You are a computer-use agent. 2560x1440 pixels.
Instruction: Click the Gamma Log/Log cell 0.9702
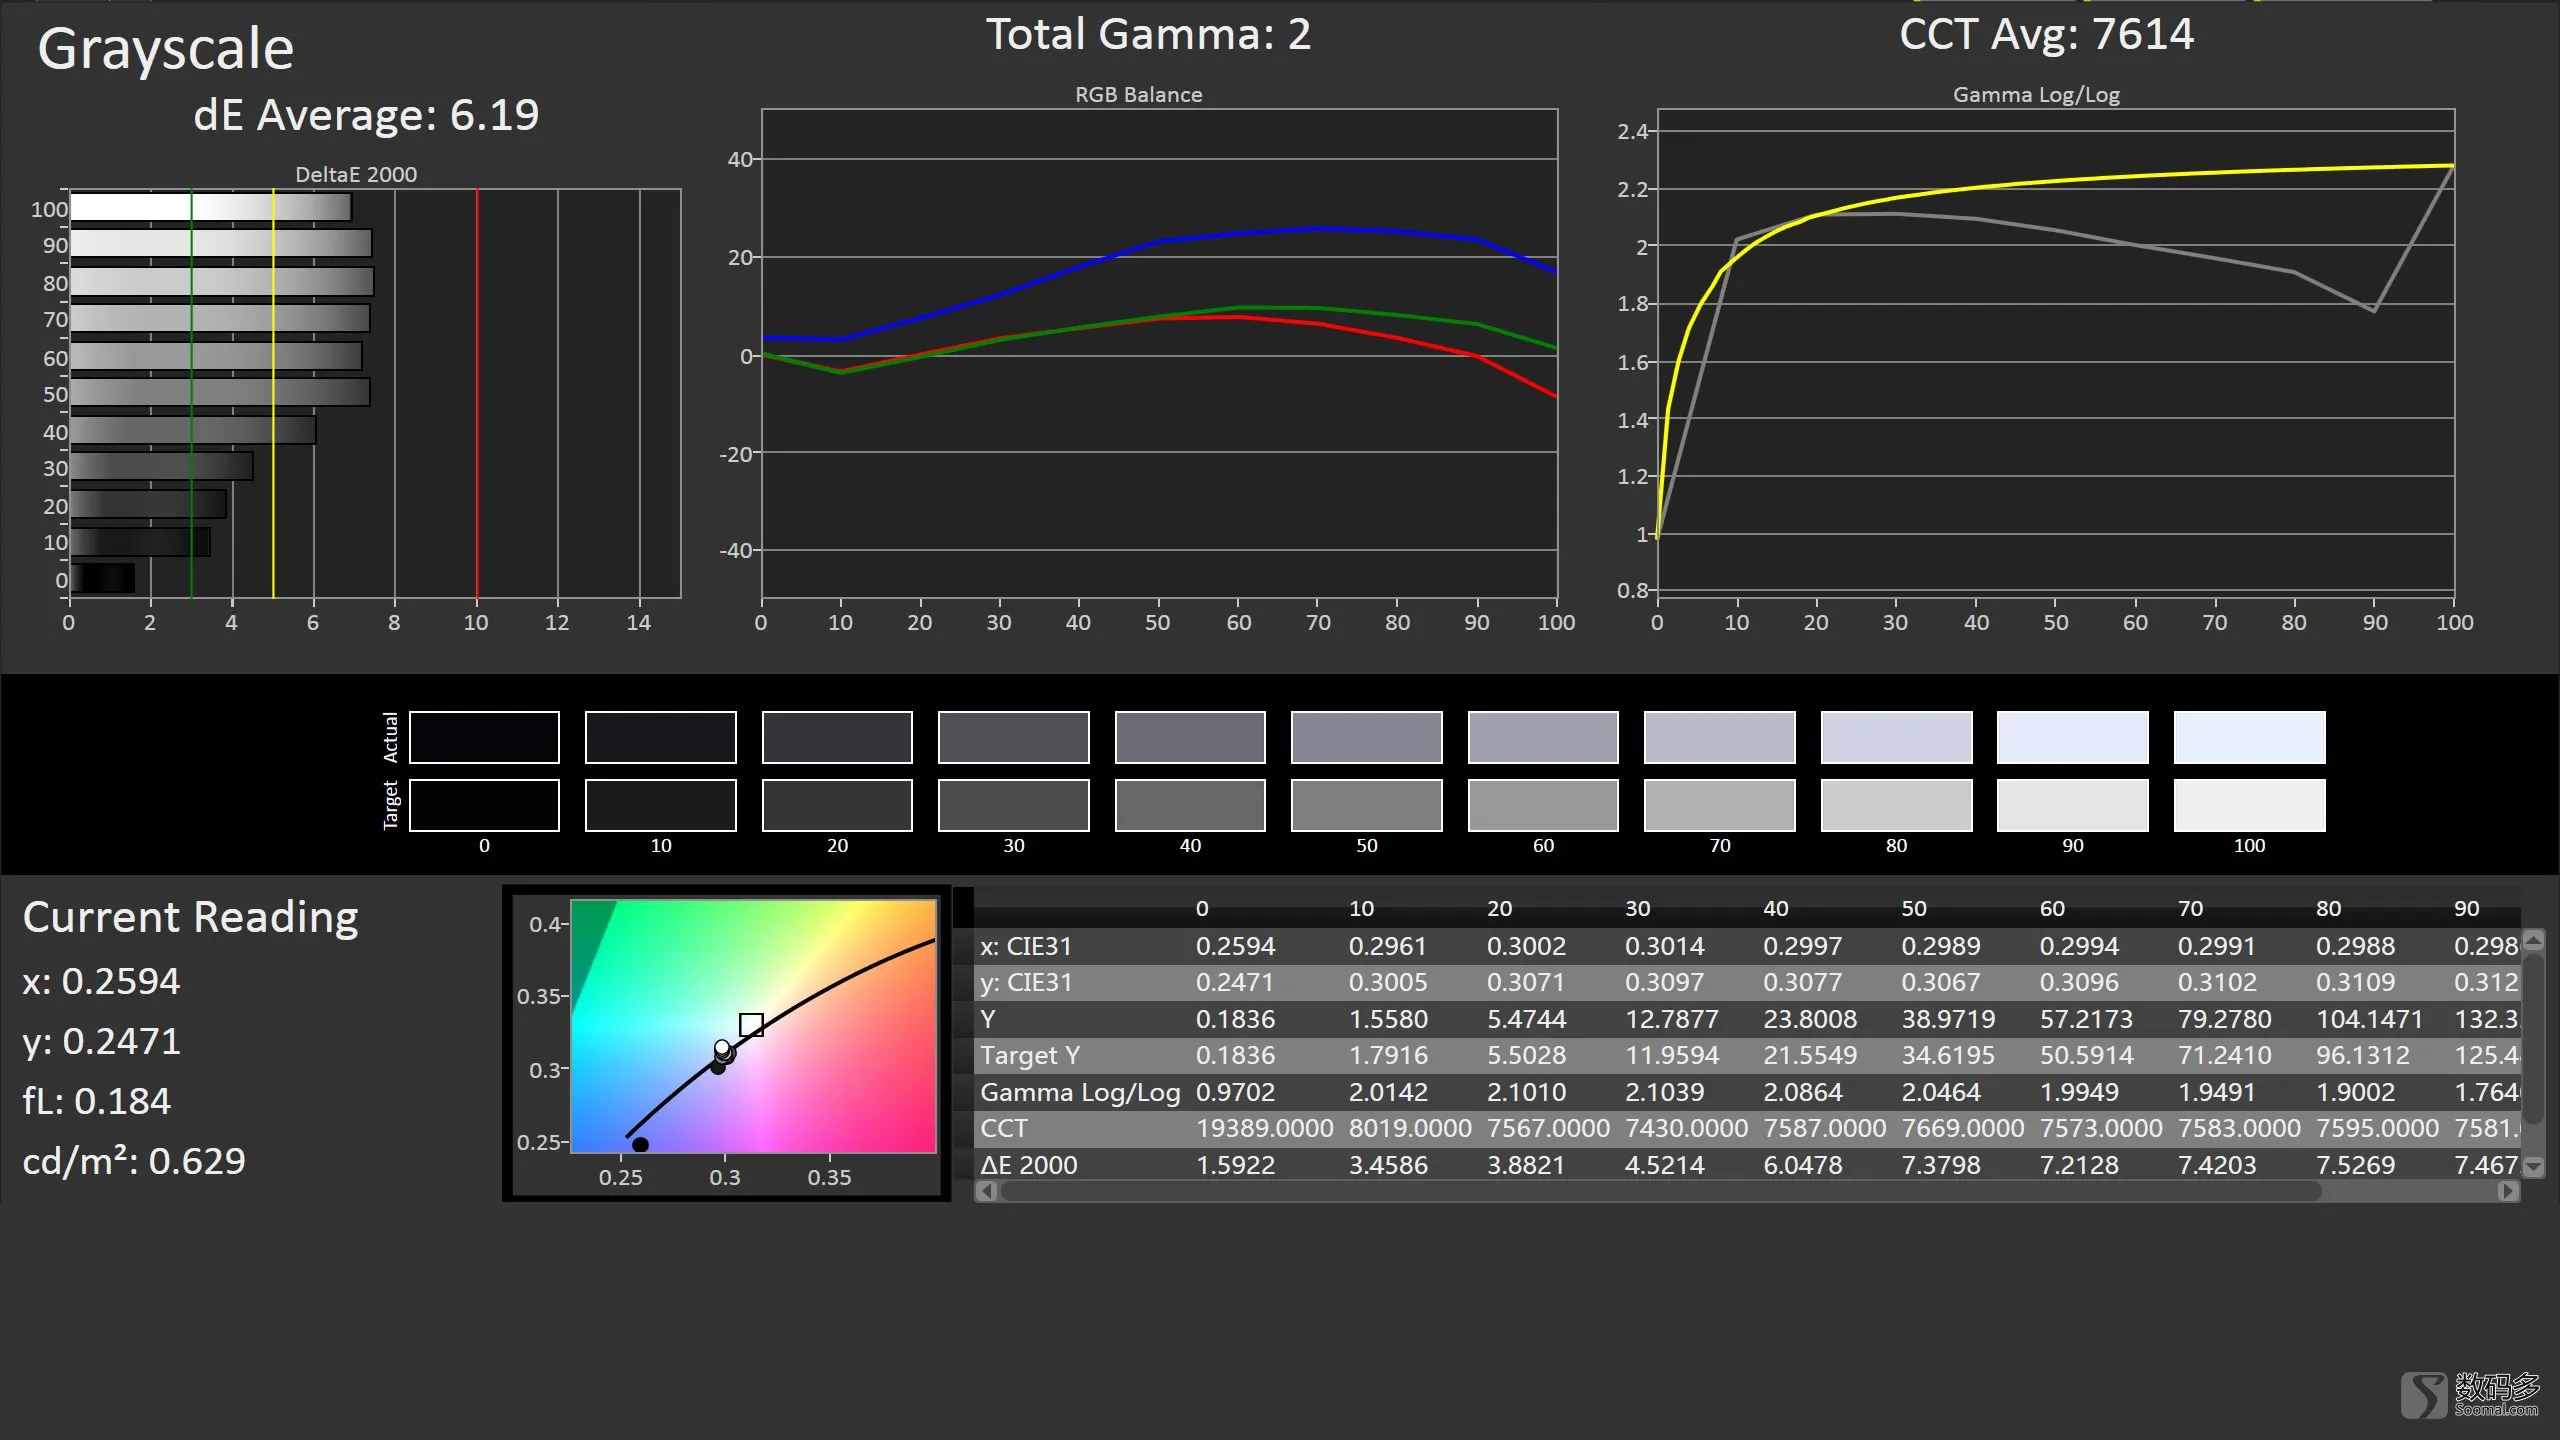(1235, 1092)
